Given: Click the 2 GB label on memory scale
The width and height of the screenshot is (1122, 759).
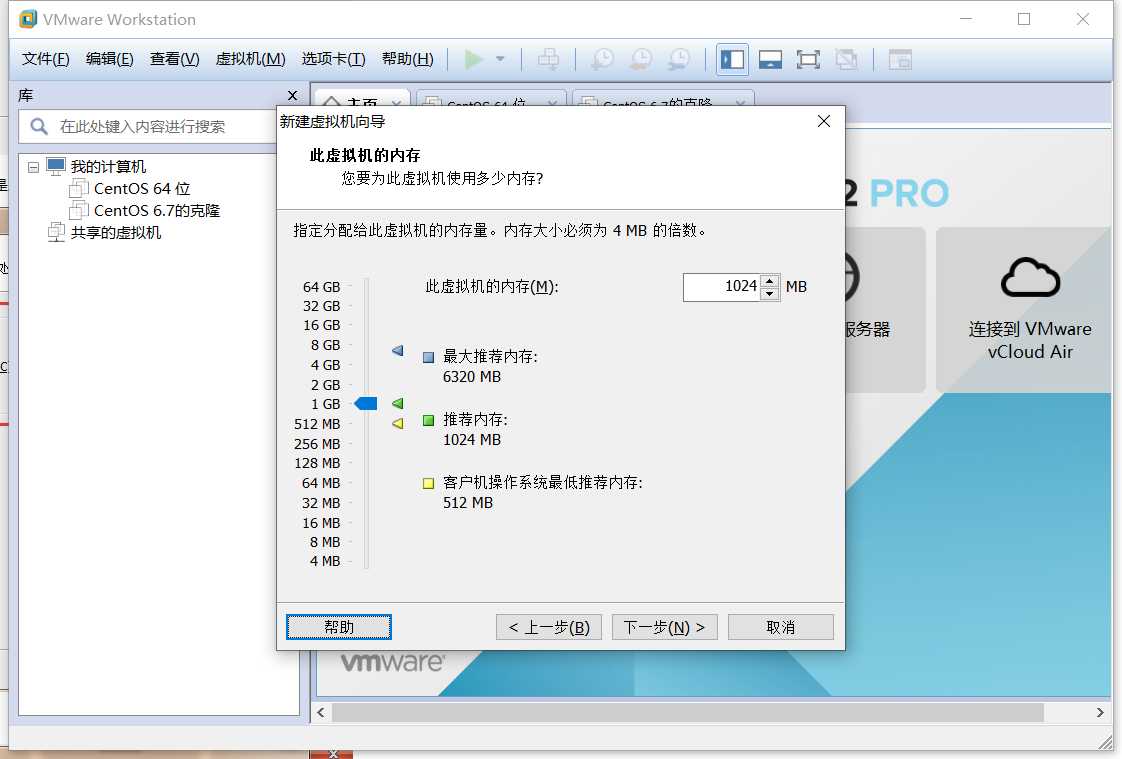Looking at the screenshot, I should [x=326, y=385].
